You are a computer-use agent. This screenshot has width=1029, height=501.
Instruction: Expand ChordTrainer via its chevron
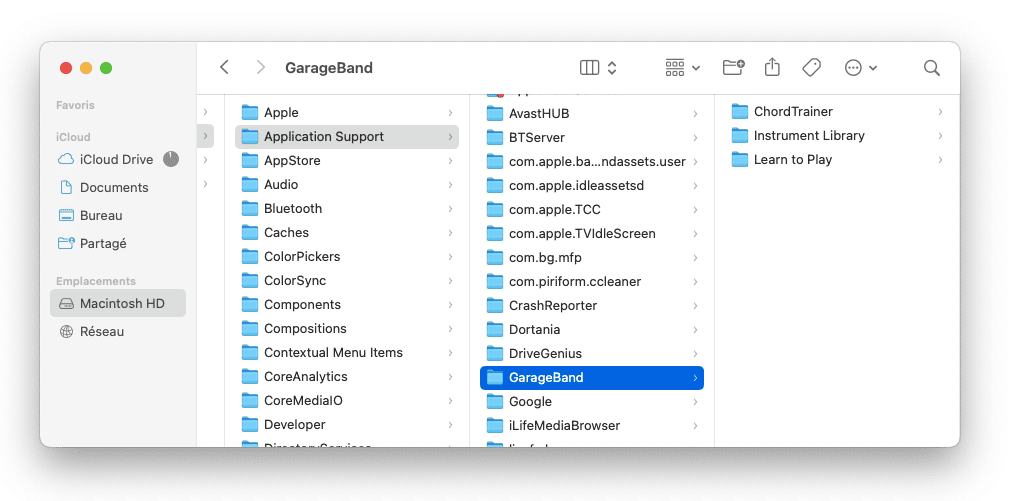pyautogui.click(x=940, y=112)
